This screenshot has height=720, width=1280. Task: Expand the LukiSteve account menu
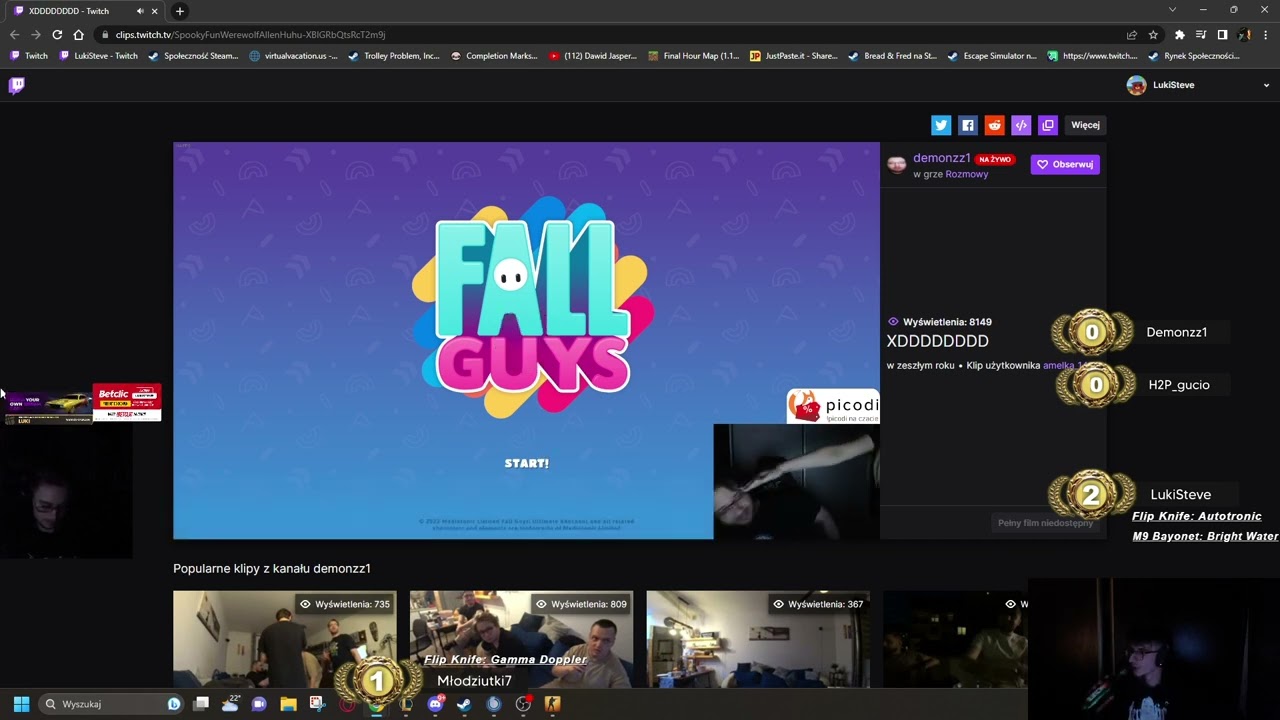(x=1266, y=85)
